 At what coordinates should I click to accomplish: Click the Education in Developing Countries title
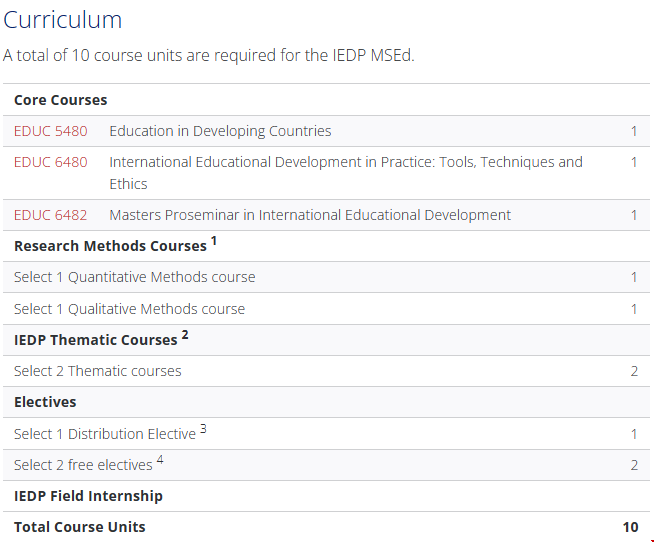click(220, 131)
